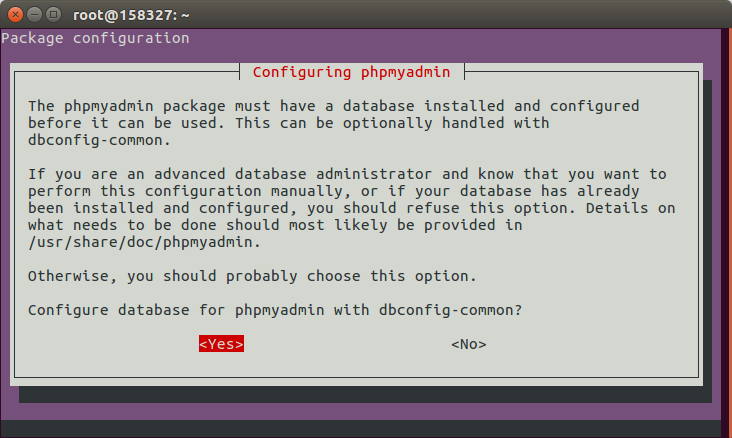Click the Package configuration header text

coord(95,38)
